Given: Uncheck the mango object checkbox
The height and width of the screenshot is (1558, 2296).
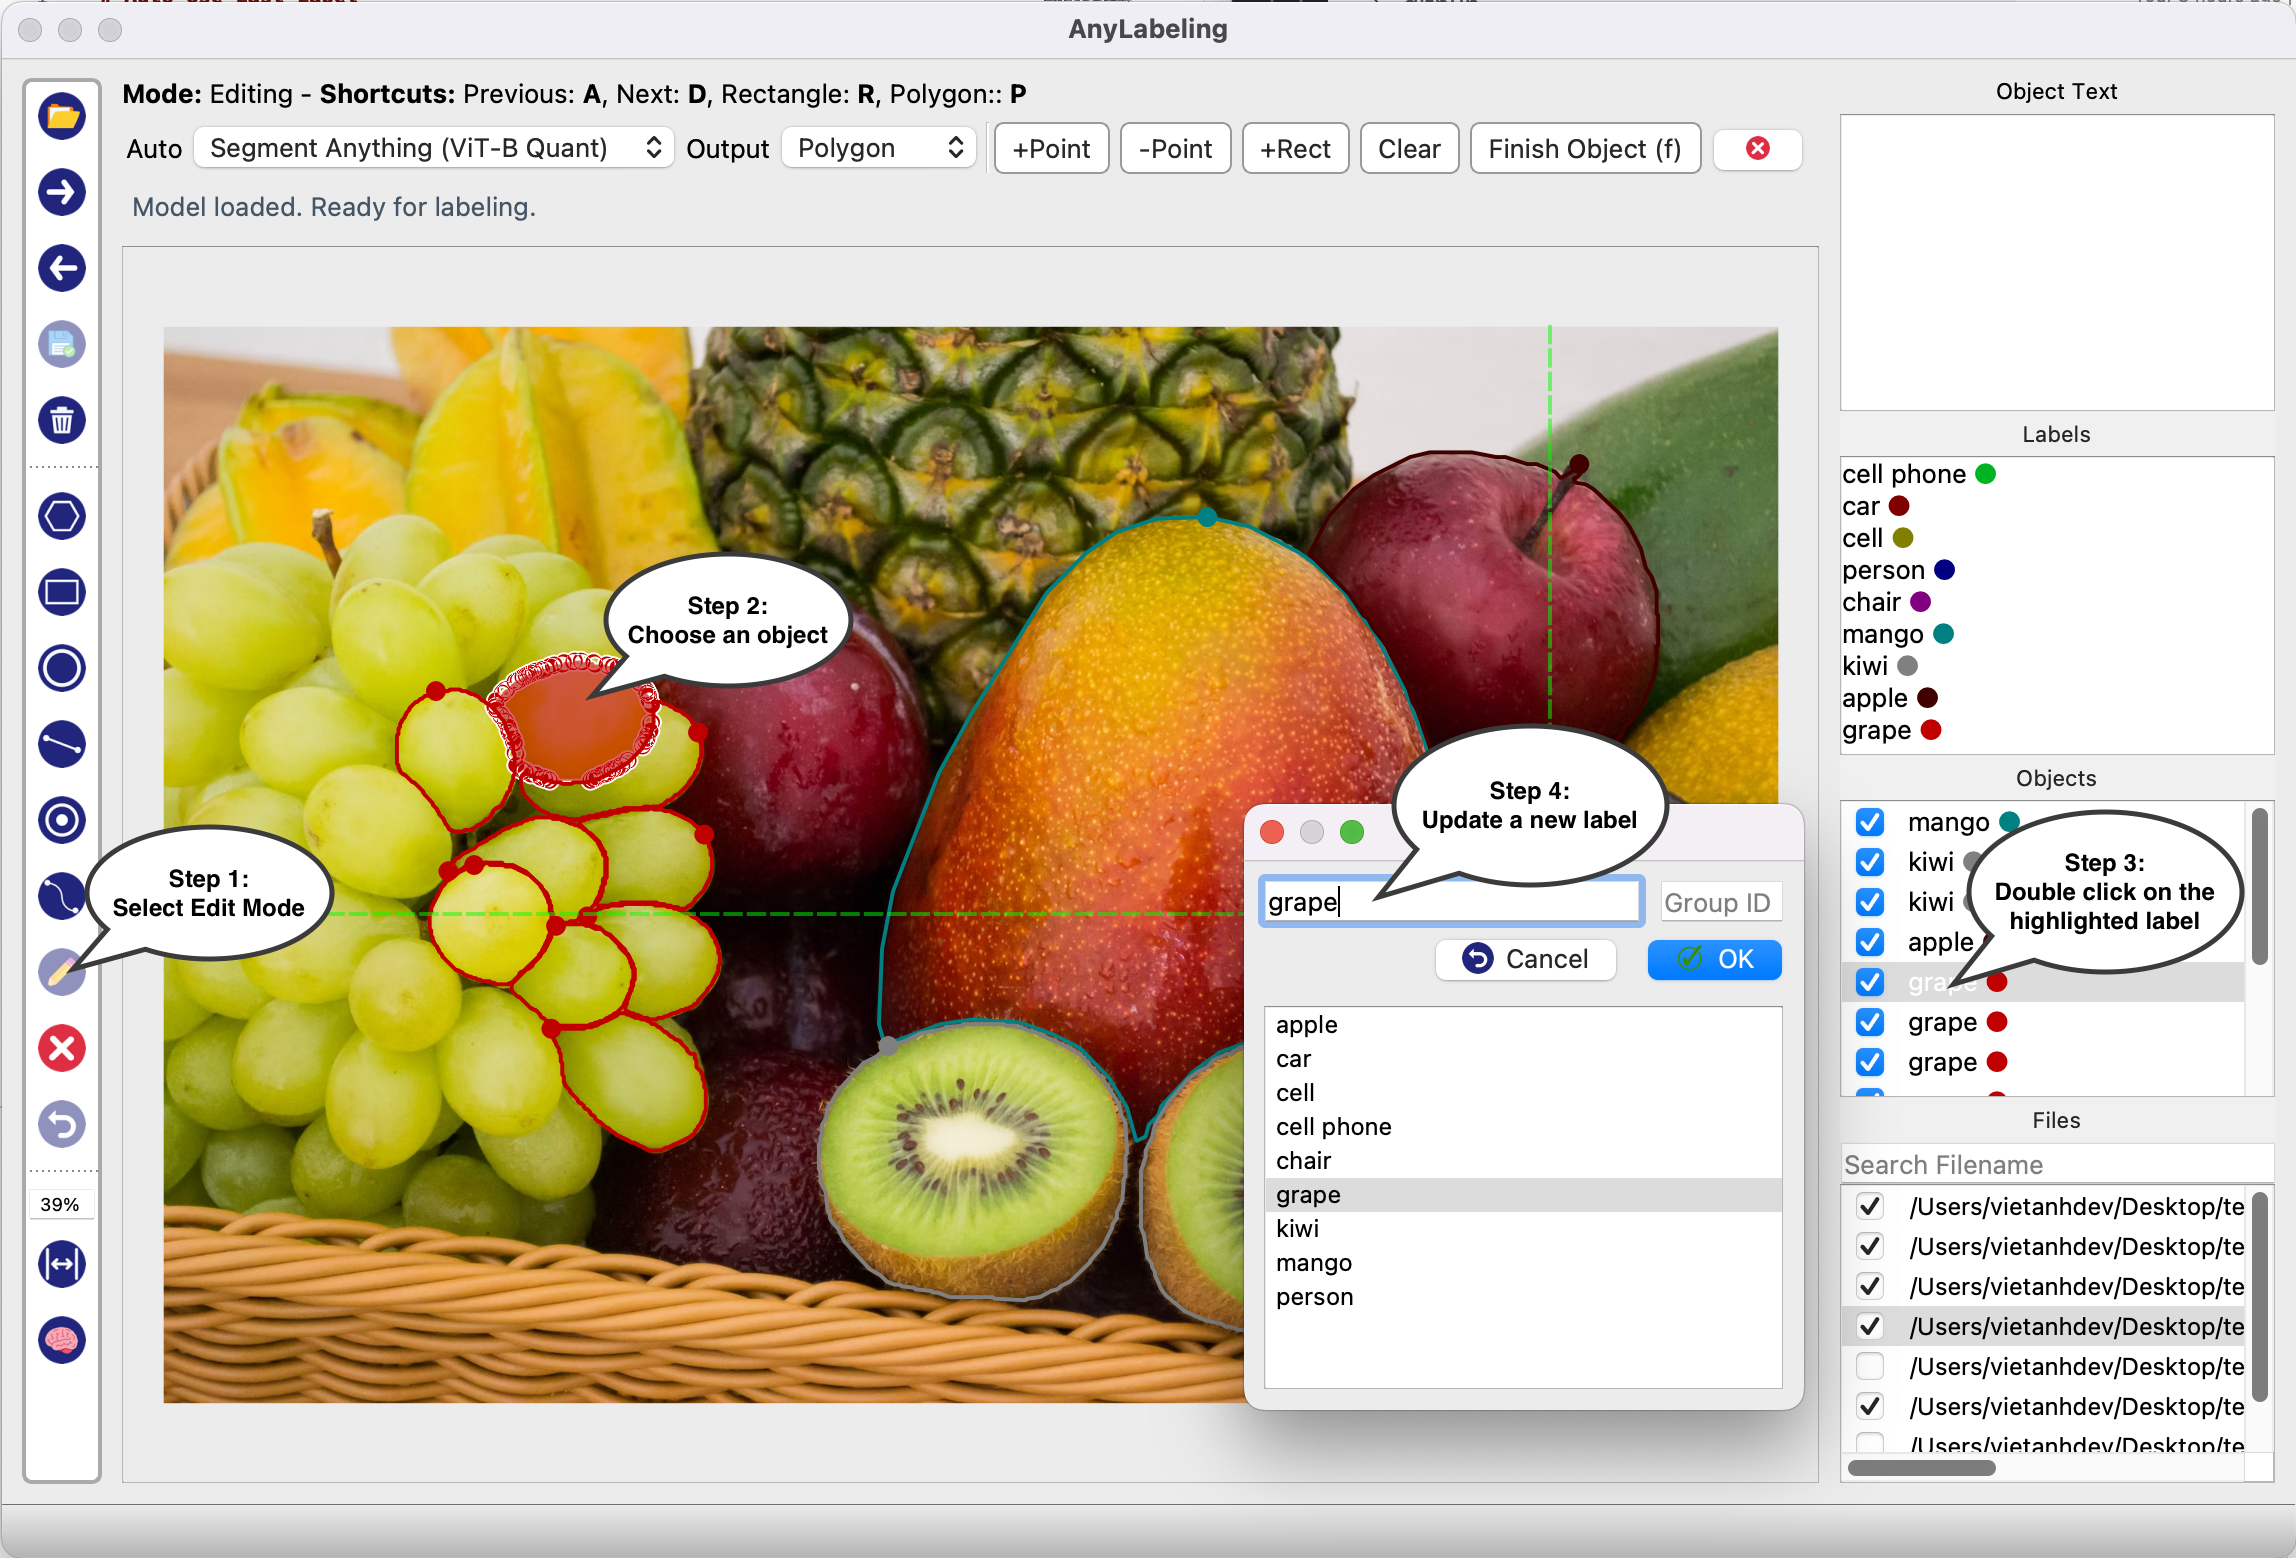Looking at the screenshot, I should point(1869,822).
